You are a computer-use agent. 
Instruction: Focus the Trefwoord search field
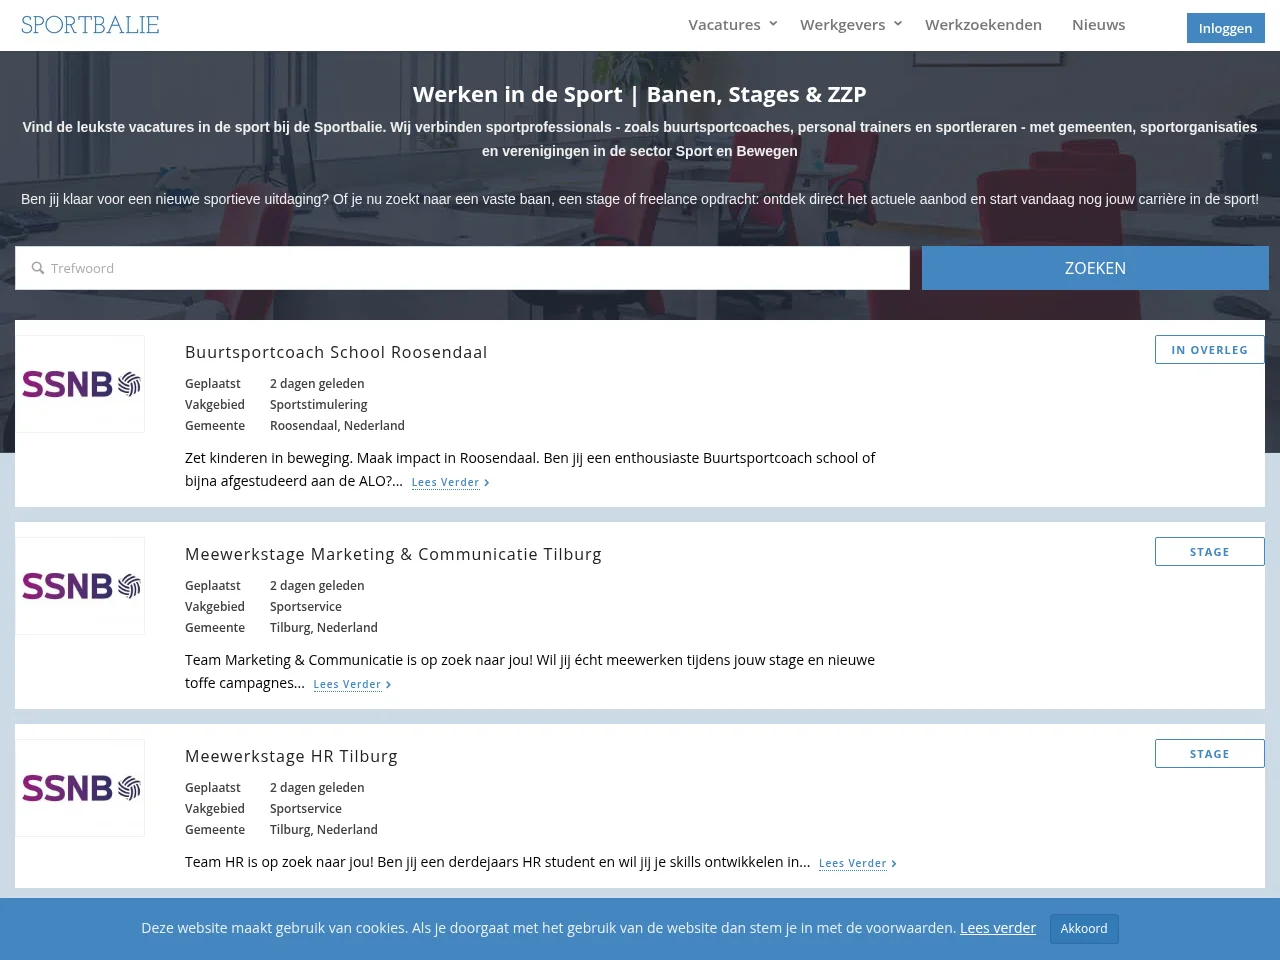pyautogui.click(x=462, y=268)
